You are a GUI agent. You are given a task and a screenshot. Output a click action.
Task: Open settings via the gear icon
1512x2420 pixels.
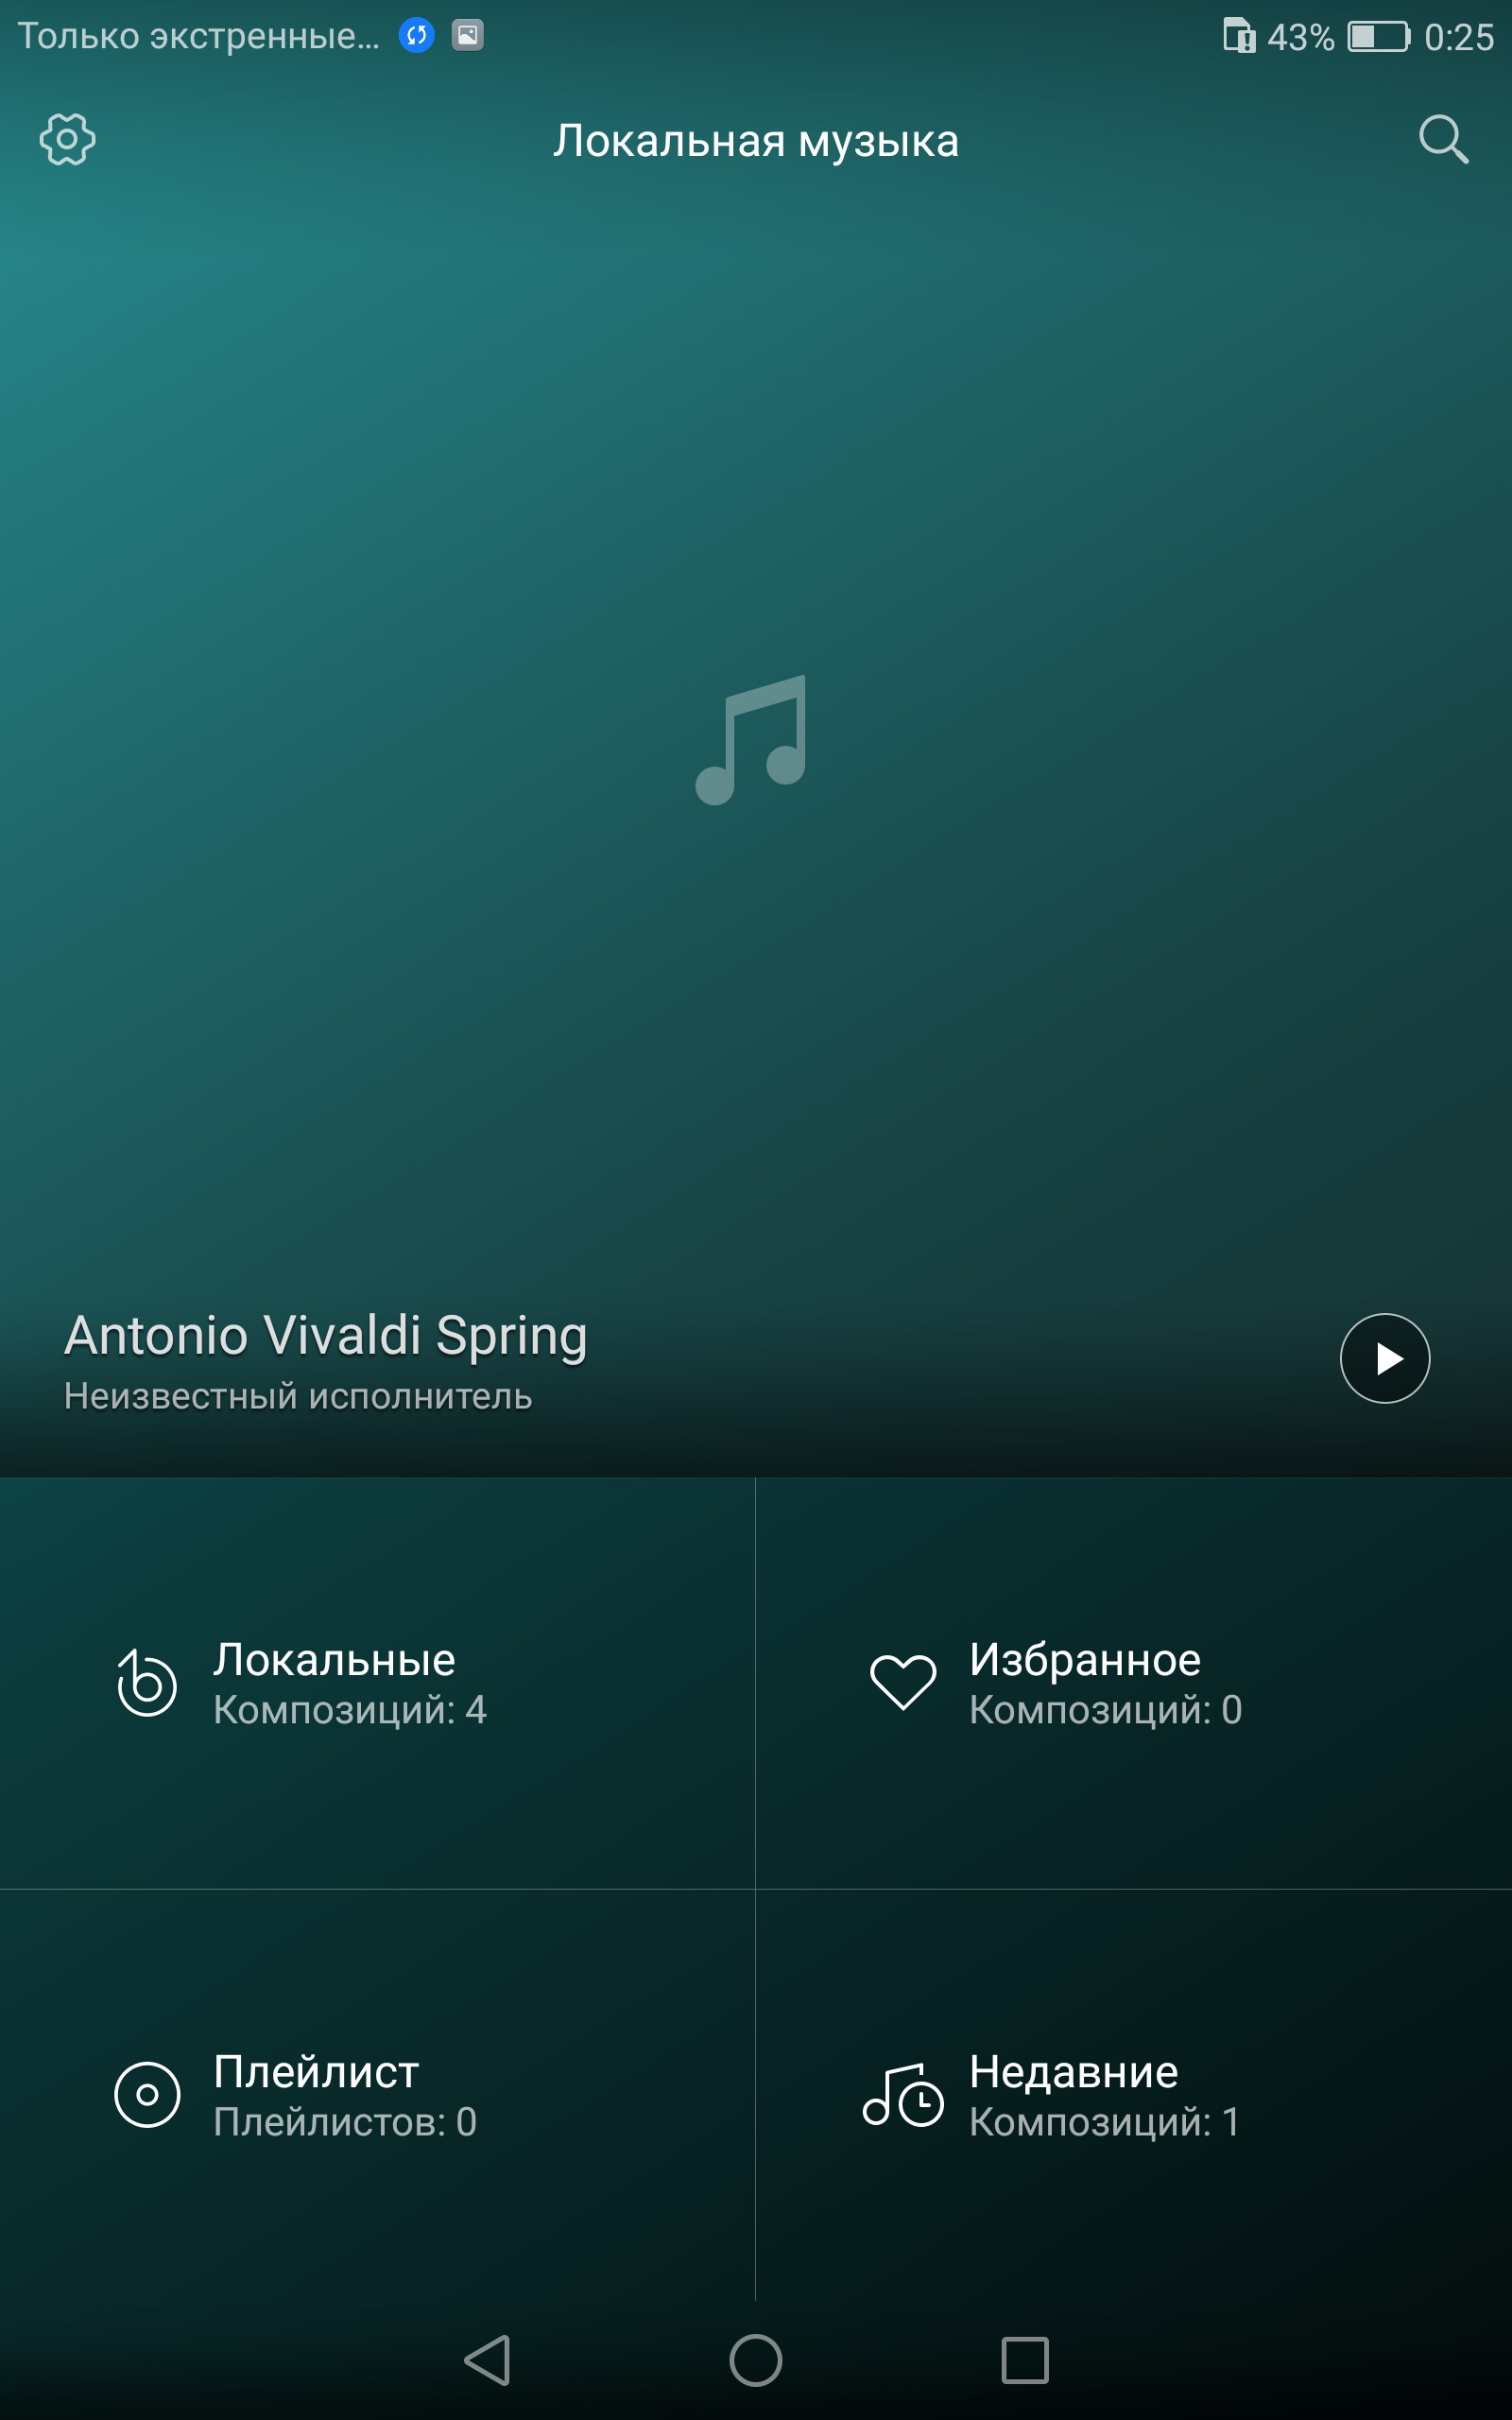pyautogui.click(x=67, y=139)
